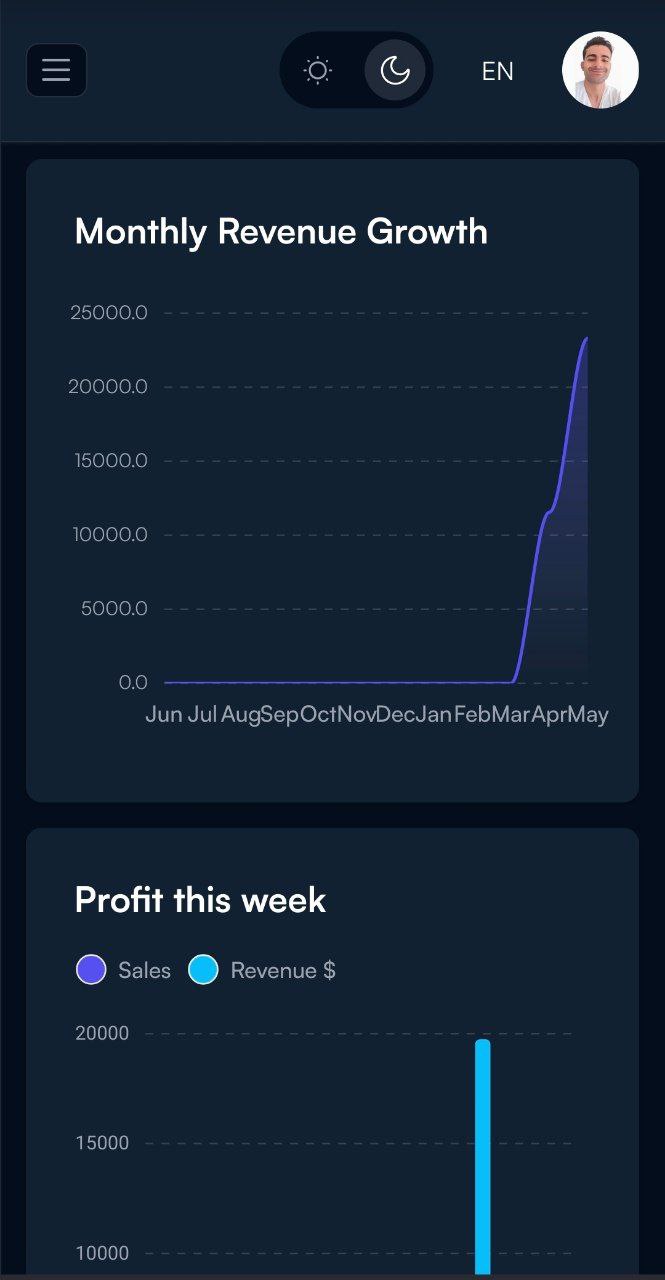Click the Profit this week heading
Viewport: 665px width, 1280px height.
pyautogui.click(x=200, y=900)
